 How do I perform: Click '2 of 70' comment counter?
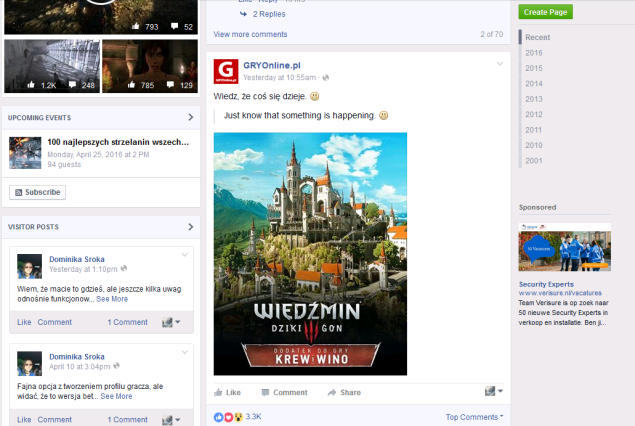point(492,34)
